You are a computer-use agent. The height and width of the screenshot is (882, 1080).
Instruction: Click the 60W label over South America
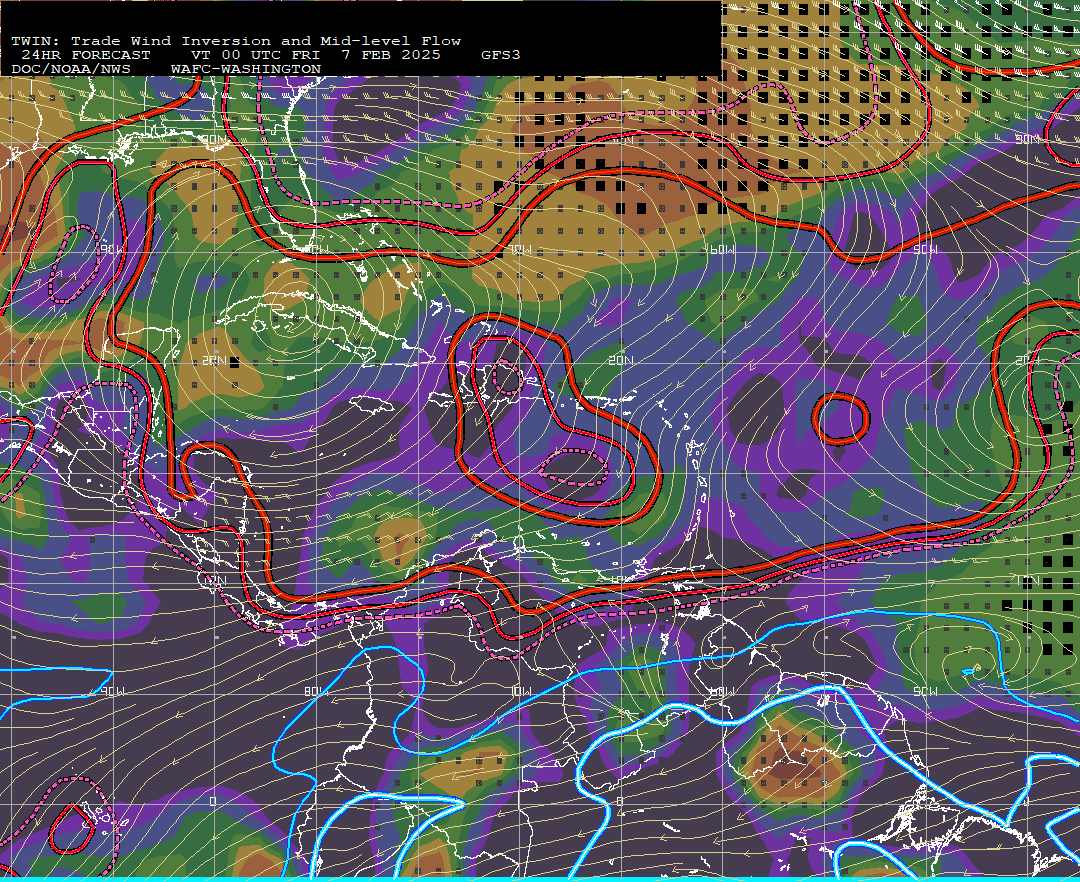(722, 691)
